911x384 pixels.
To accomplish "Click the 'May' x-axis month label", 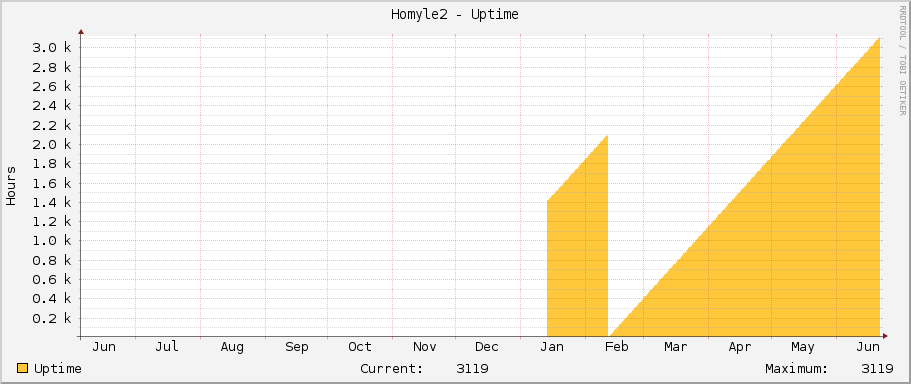I will (x=803, y=347).
